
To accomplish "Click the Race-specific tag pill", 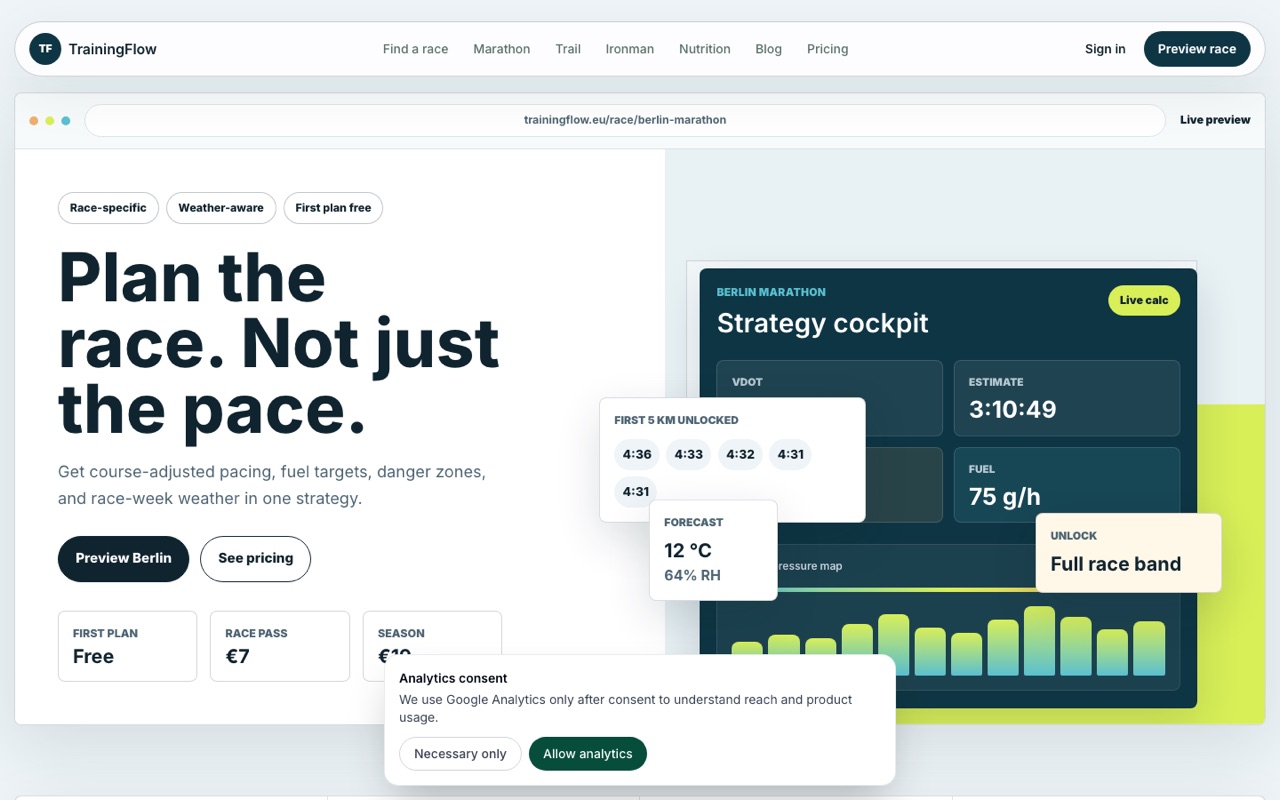I will pos(108,208).
